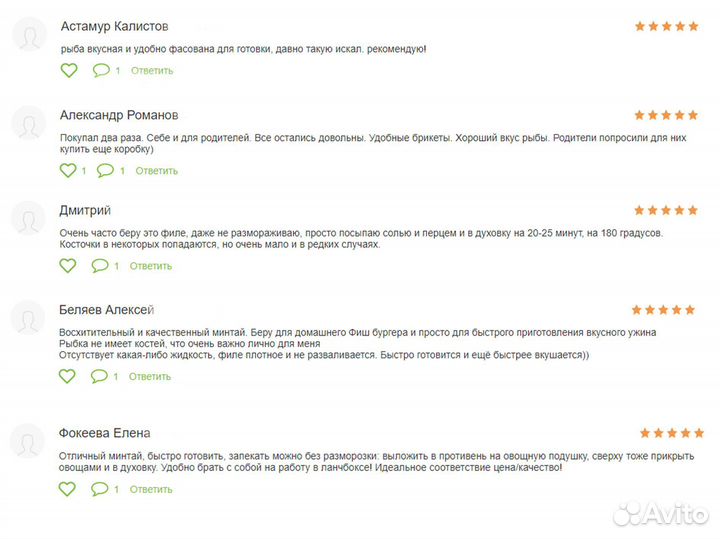Screen dimensions: 720x539
Task: Open comments on Фокеева Елена's review
Action: point(100,490)
